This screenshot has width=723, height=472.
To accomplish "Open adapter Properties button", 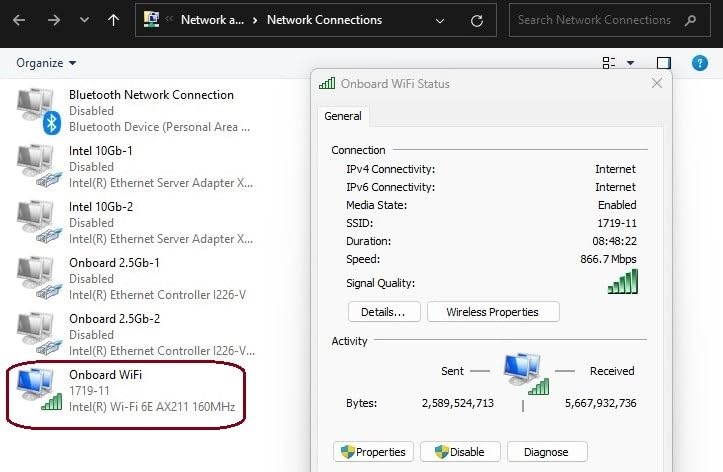I will [x=373, y=452].
